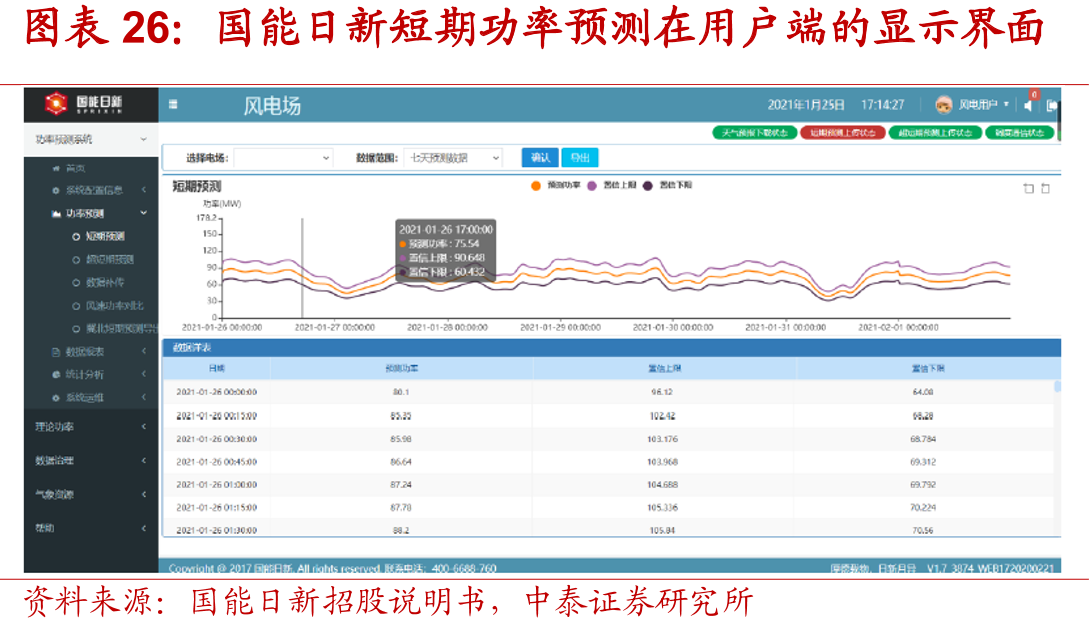The height and width of the screenshot is (633, 1089).
Task: Click the 超短期预测上传状态 status pill
Action: point(935,133)
